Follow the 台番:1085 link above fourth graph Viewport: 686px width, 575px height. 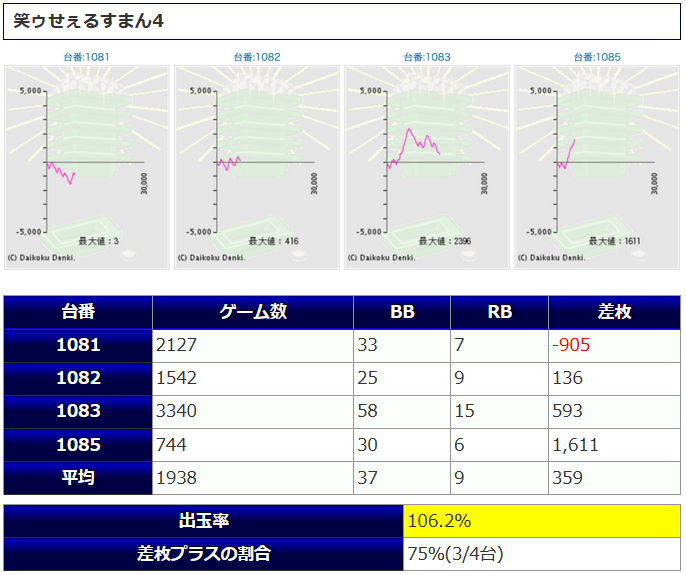point(597,58)
